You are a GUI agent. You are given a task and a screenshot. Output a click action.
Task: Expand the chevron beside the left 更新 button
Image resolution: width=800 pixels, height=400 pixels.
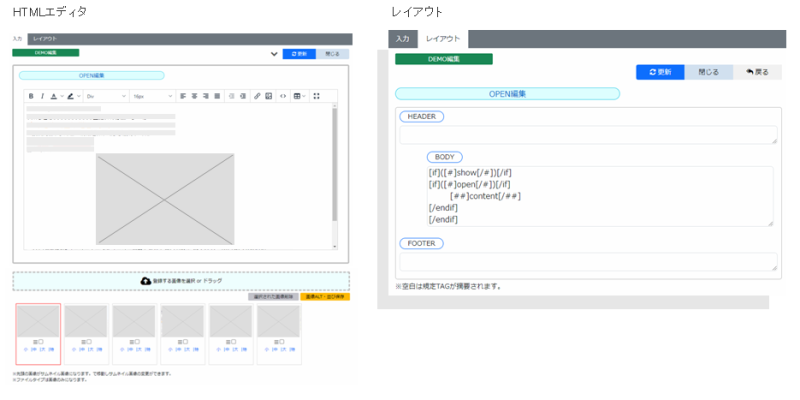(x=274, y=54)
